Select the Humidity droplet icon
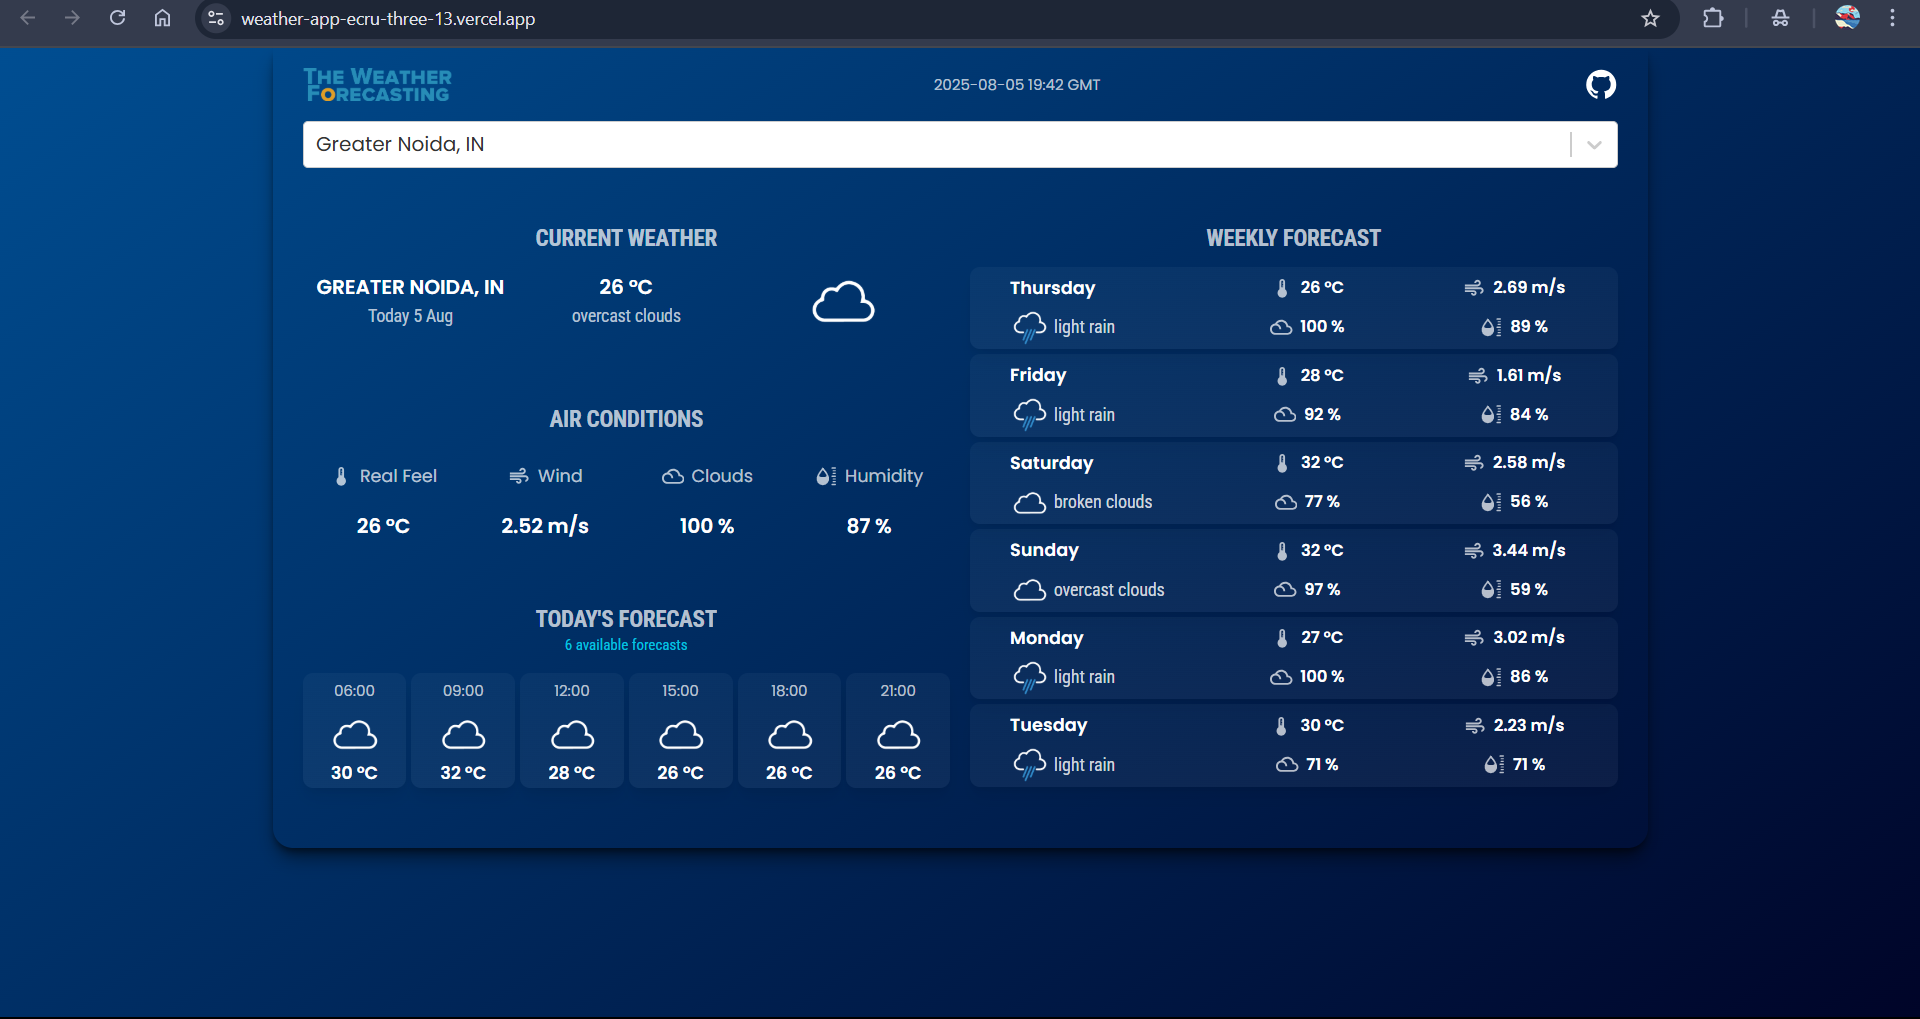This screenshot has height=1019, width=1920. (825, 476)
